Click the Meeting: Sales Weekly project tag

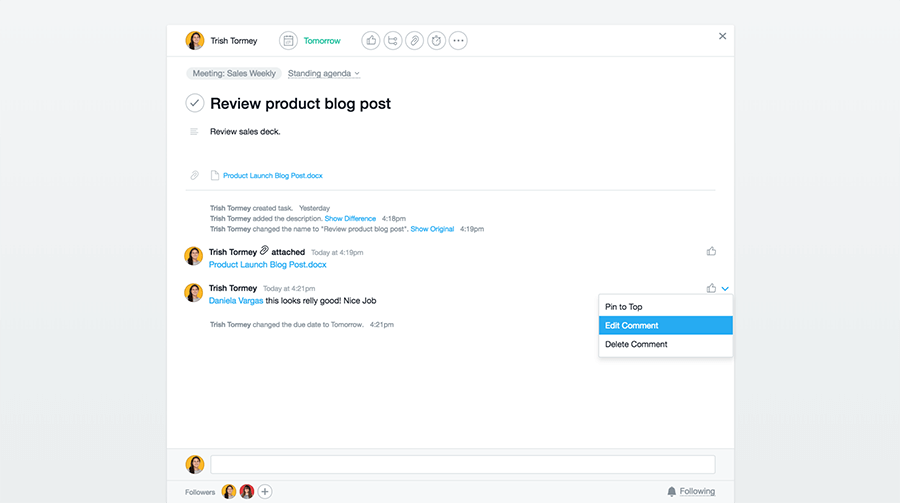point(234,73)
